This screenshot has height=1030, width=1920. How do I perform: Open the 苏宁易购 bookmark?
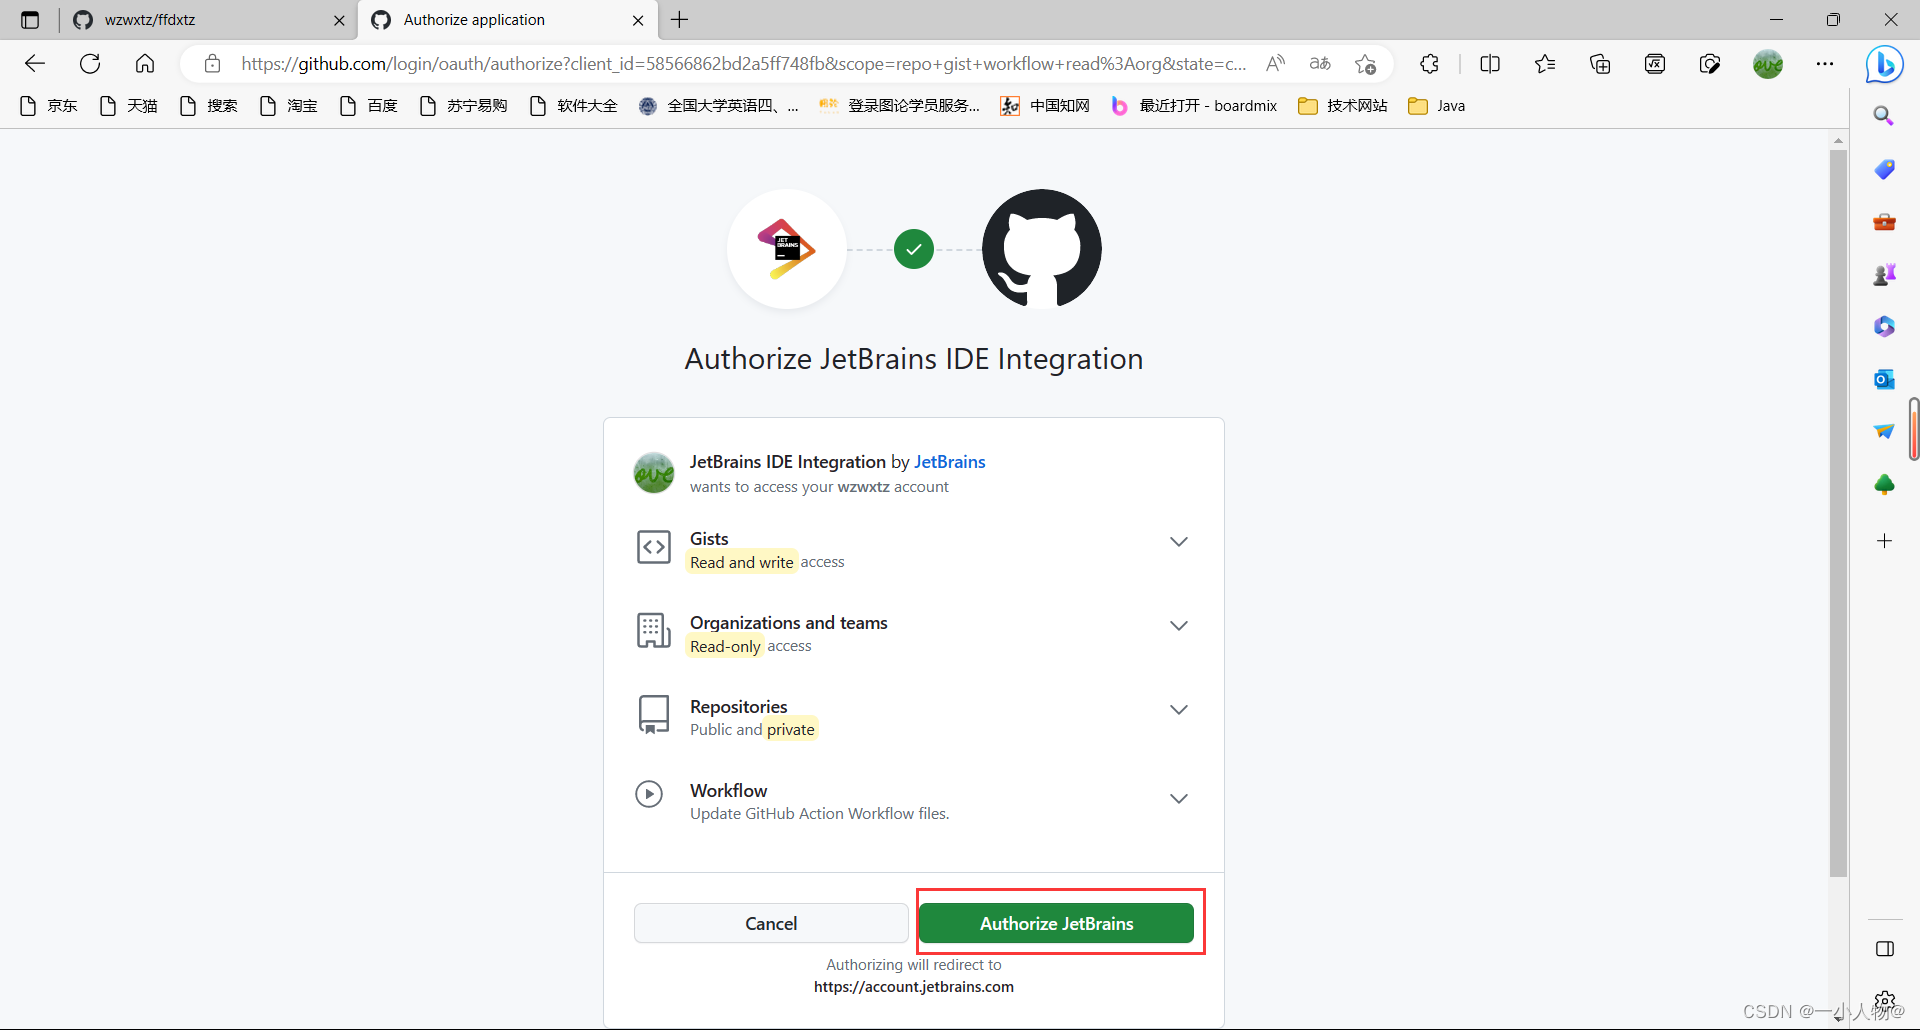(464, 106)
